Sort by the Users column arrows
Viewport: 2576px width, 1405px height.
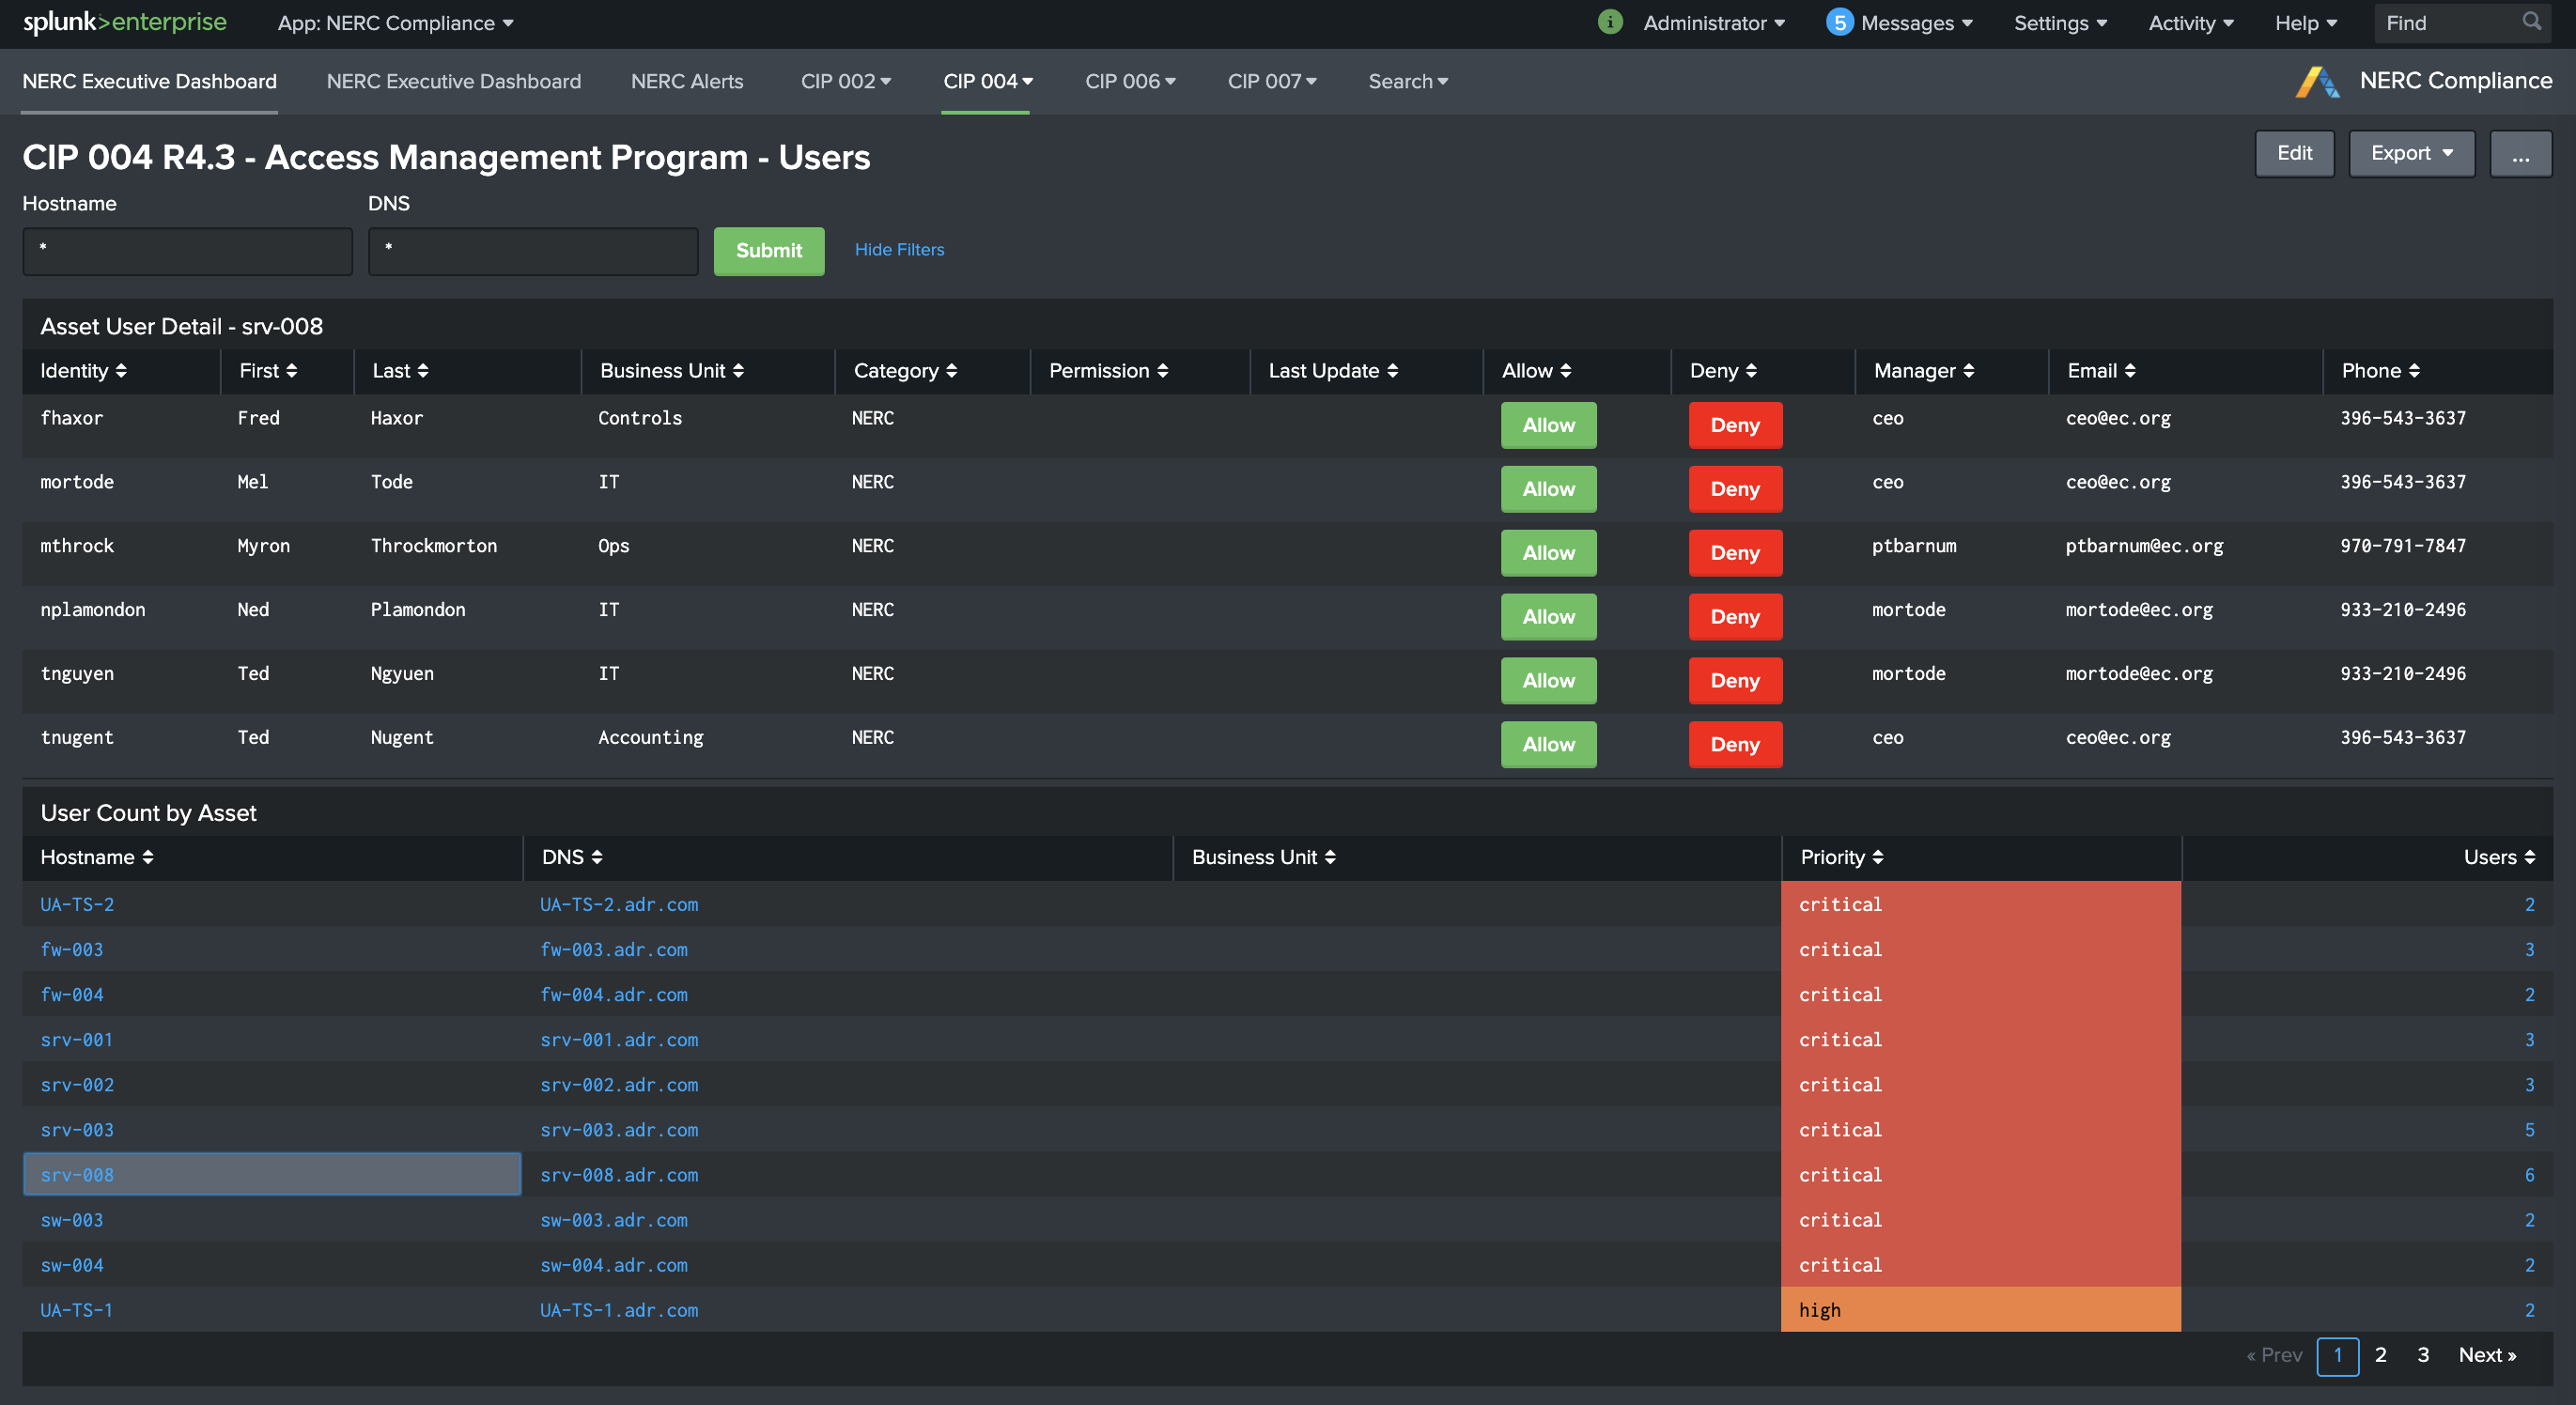point(2529,857)
